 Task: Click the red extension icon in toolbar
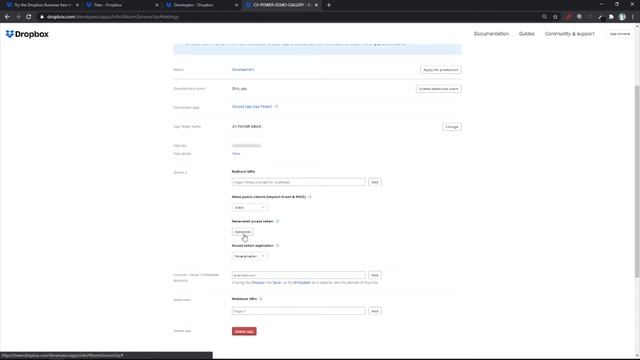pyautogui.click(x=569, y=17)
